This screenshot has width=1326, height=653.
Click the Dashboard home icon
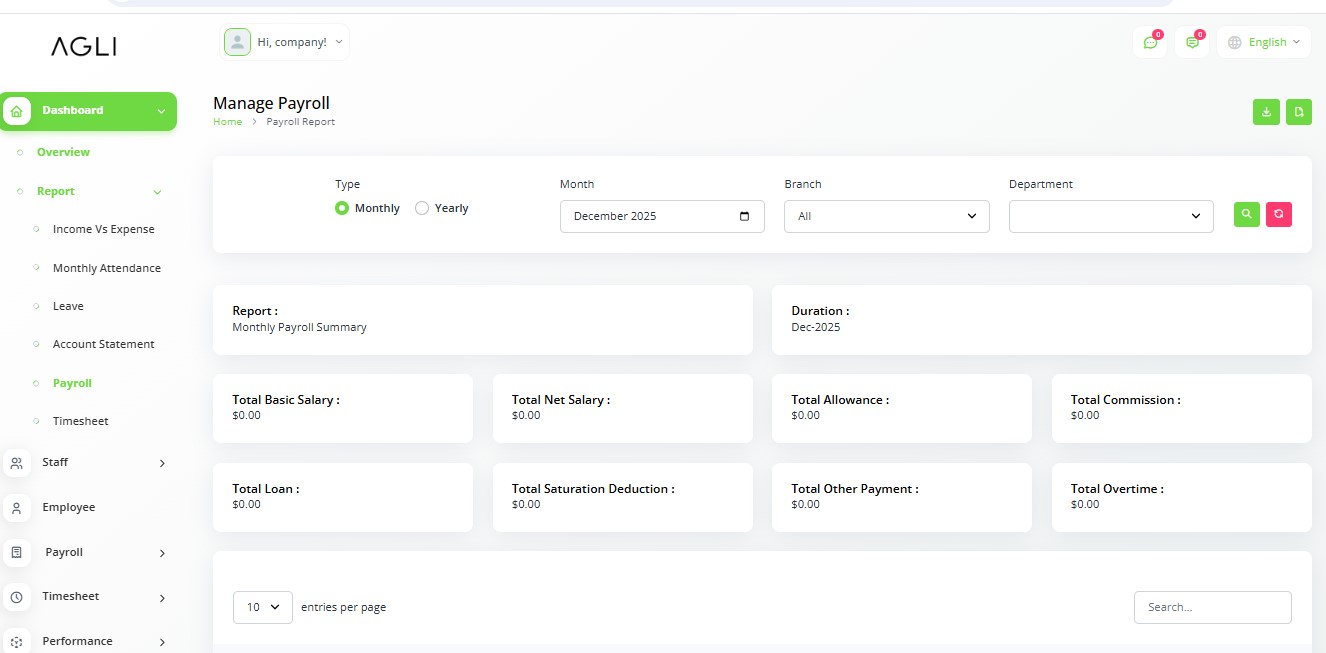click(x=17, y=111)
